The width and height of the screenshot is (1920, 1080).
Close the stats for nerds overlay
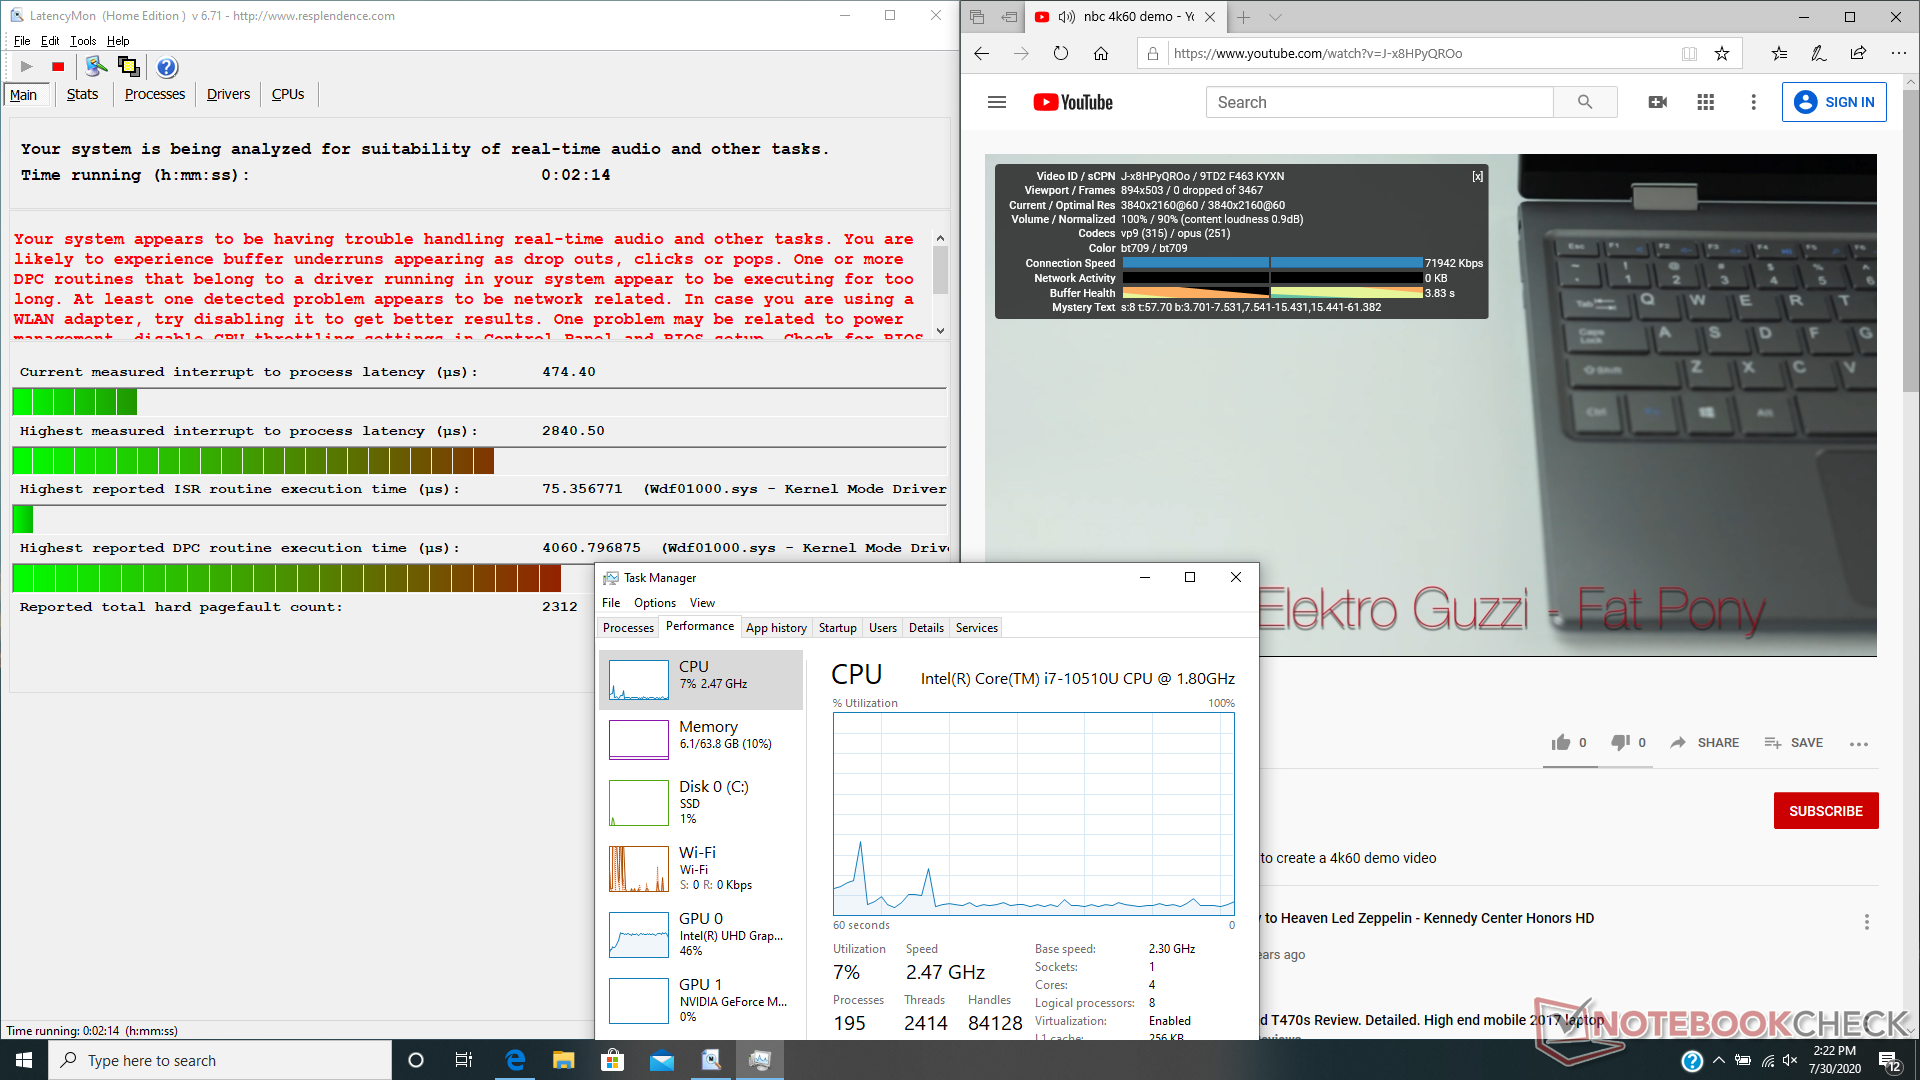pyautogui.click(x=1477, y=176)
